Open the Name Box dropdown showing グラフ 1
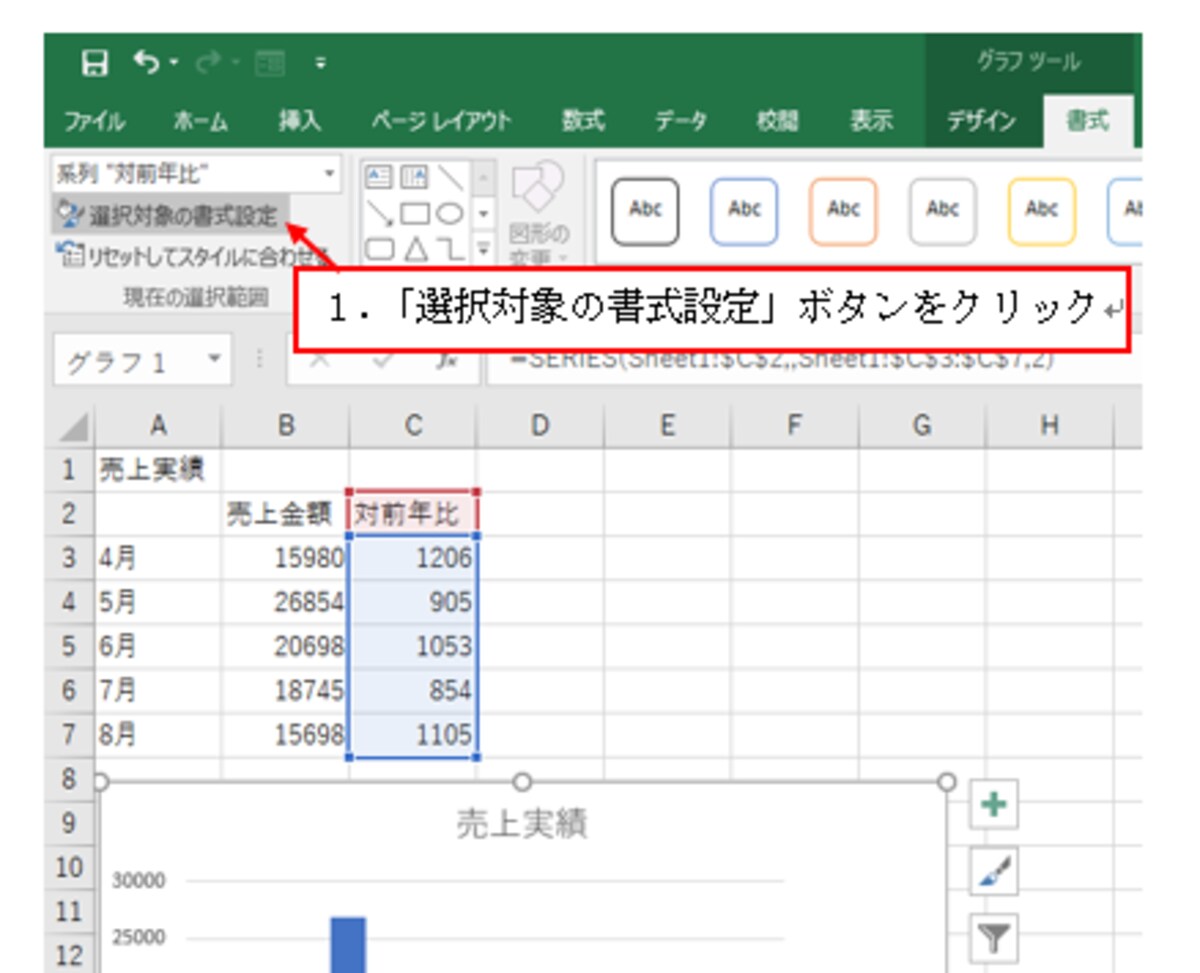1200x973 pixels. (x=213, y=360)
